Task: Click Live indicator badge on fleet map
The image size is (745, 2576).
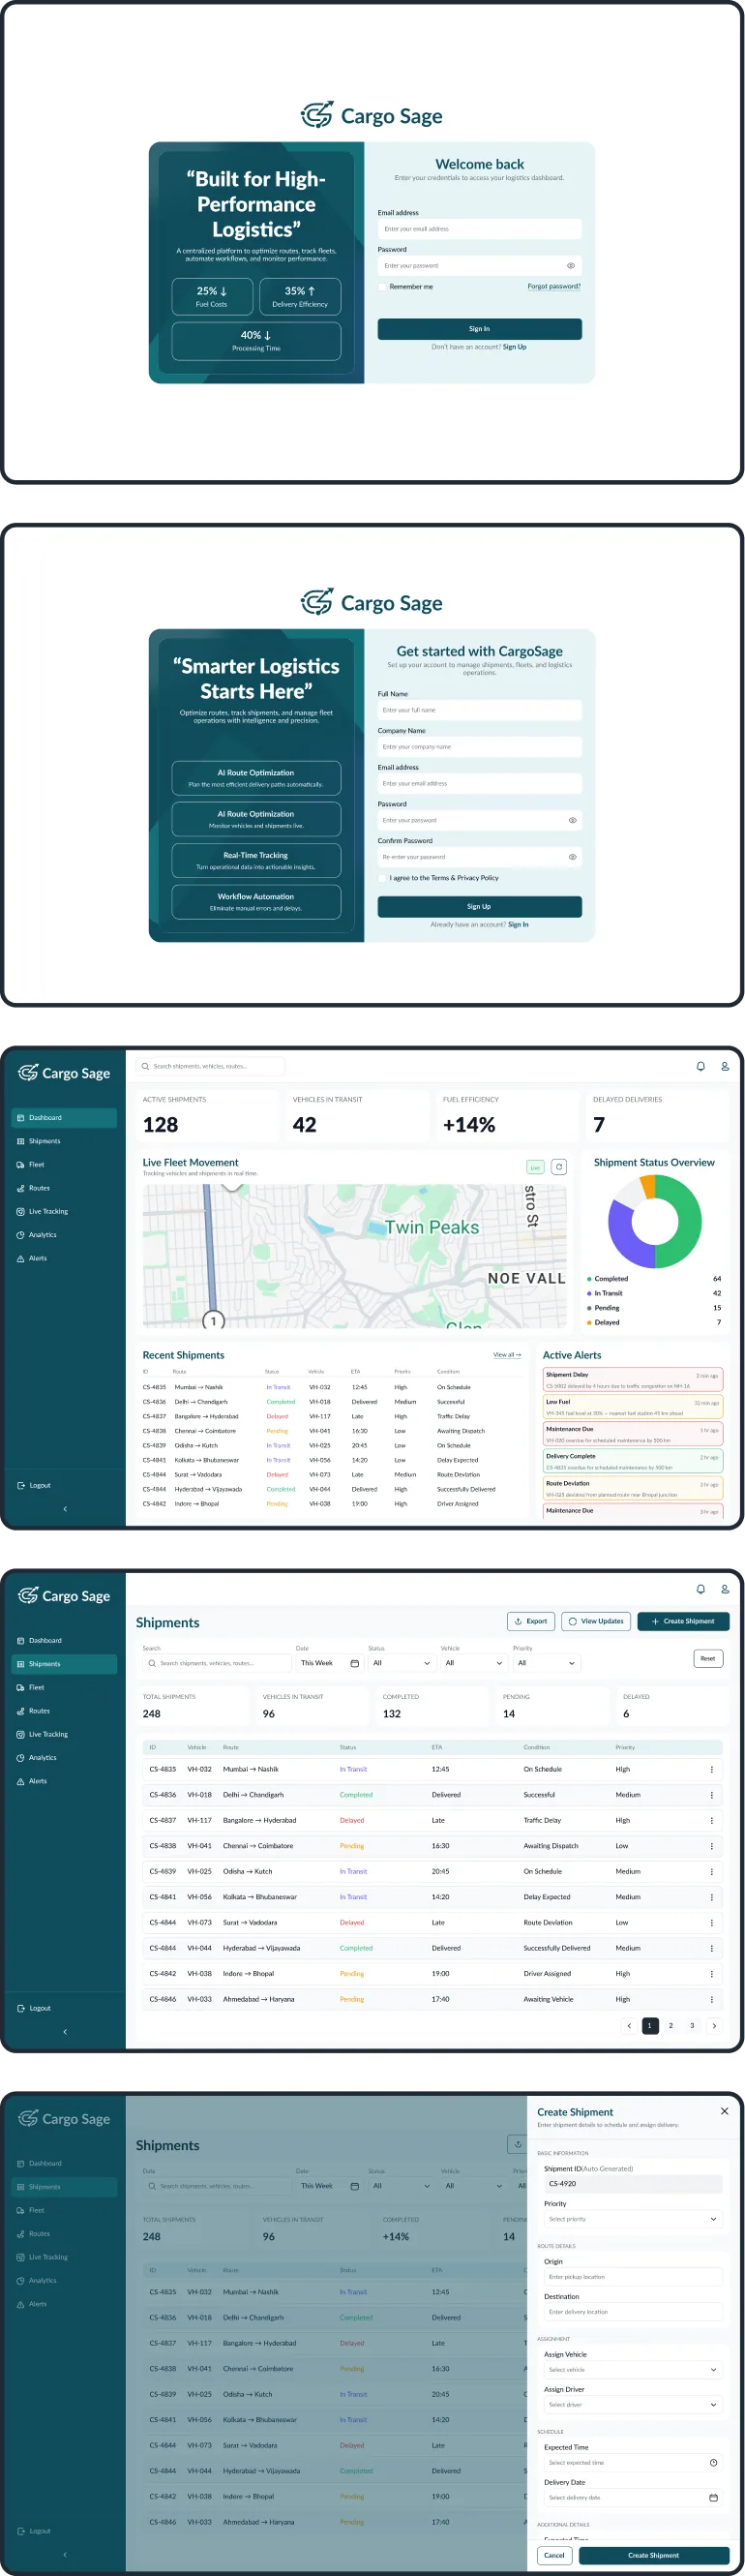Action: 535,1167
